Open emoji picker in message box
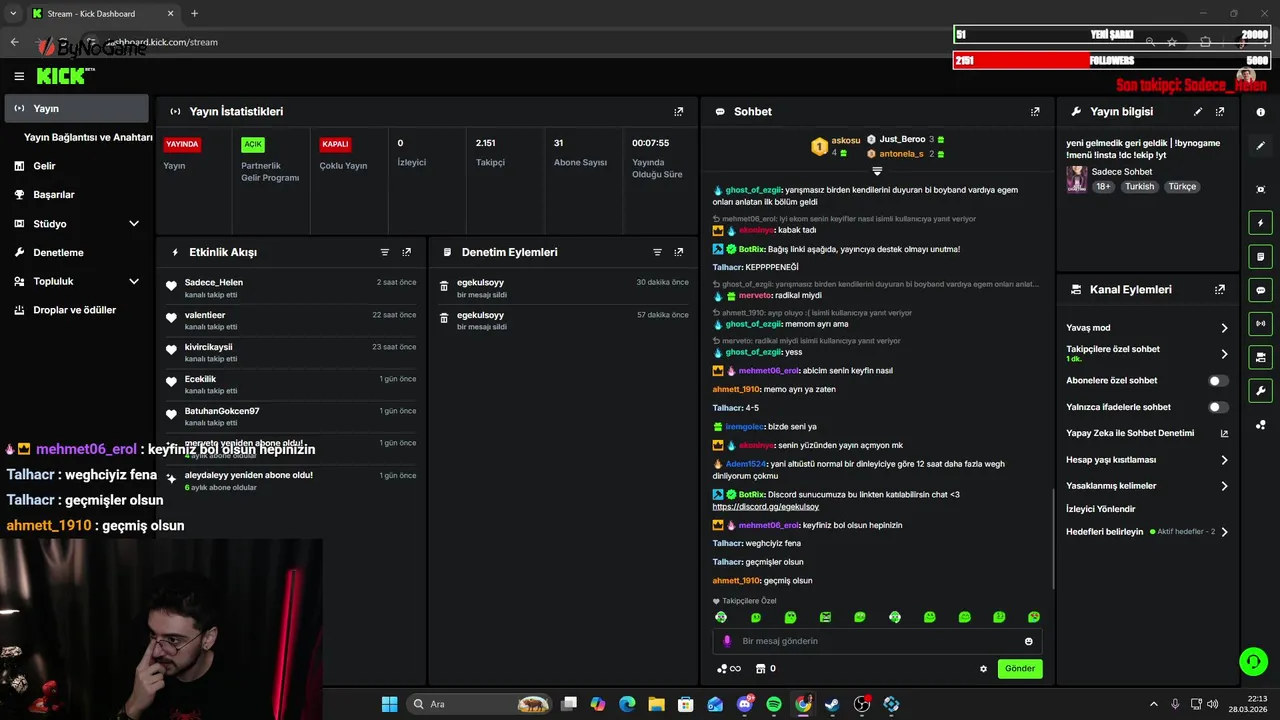 [1028, 641]
